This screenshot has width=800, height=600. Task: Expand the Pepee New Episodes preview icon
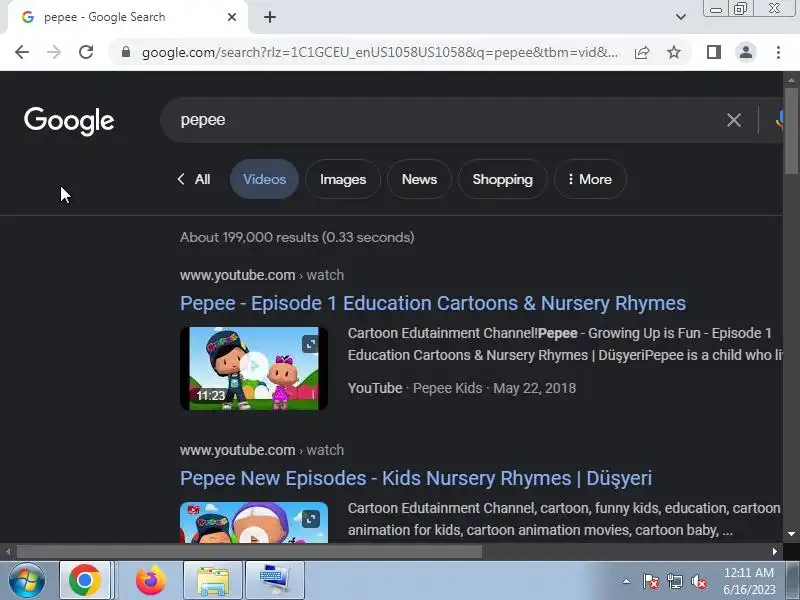click(310, 519)
